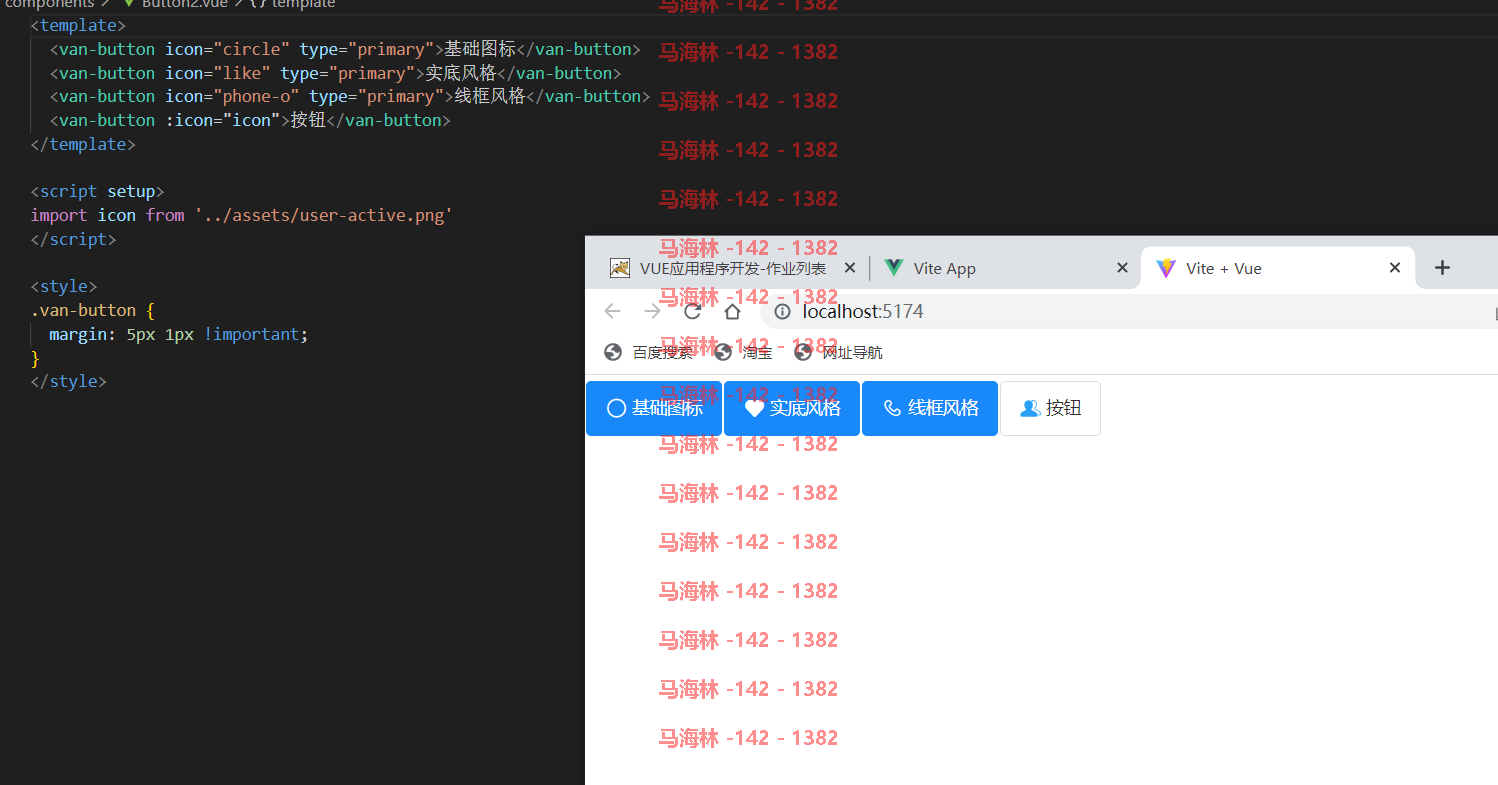The width and height of the screenshot is (1498, 785).
Task: Click the '<script setup>' line
Action: (97, 191)
